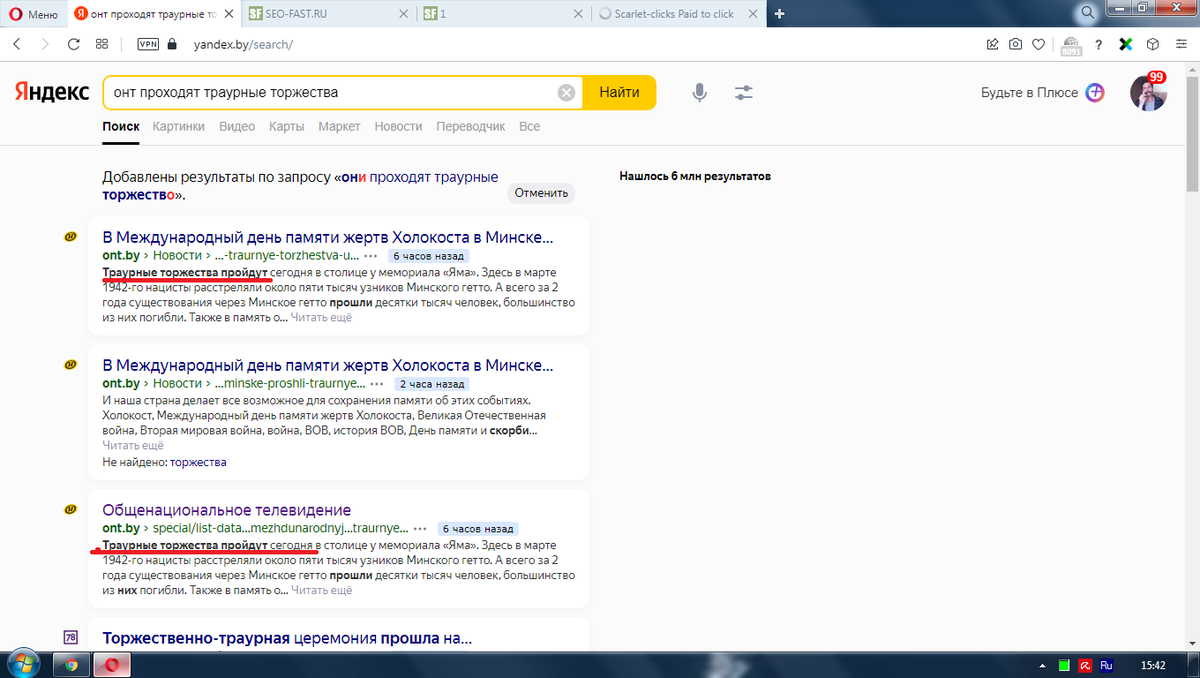1200x678 pixels.
Task: Open a new browser tab
Action: click(x=780, y=14)
